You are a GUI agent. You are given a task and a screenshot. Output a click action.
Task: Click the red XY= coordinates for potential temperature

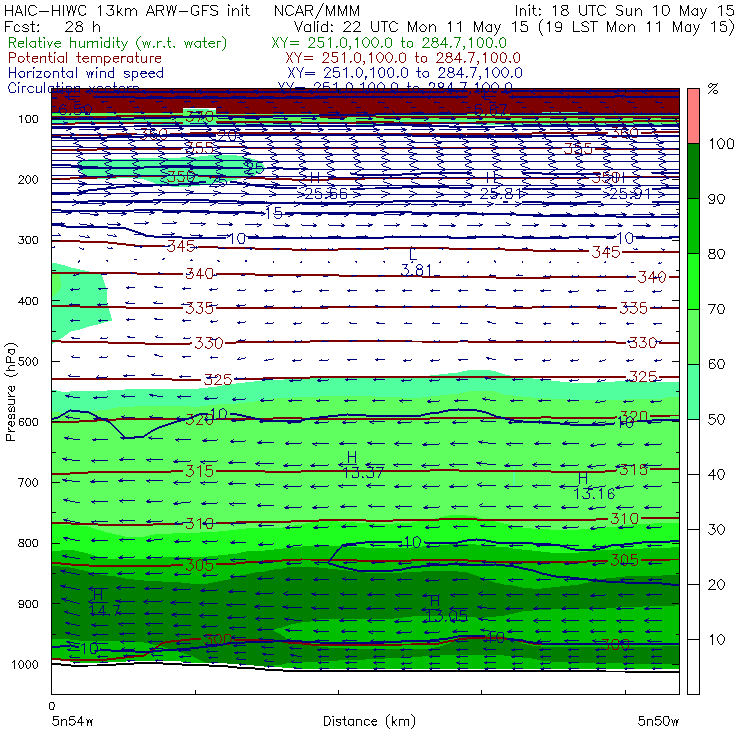(403, 58)
